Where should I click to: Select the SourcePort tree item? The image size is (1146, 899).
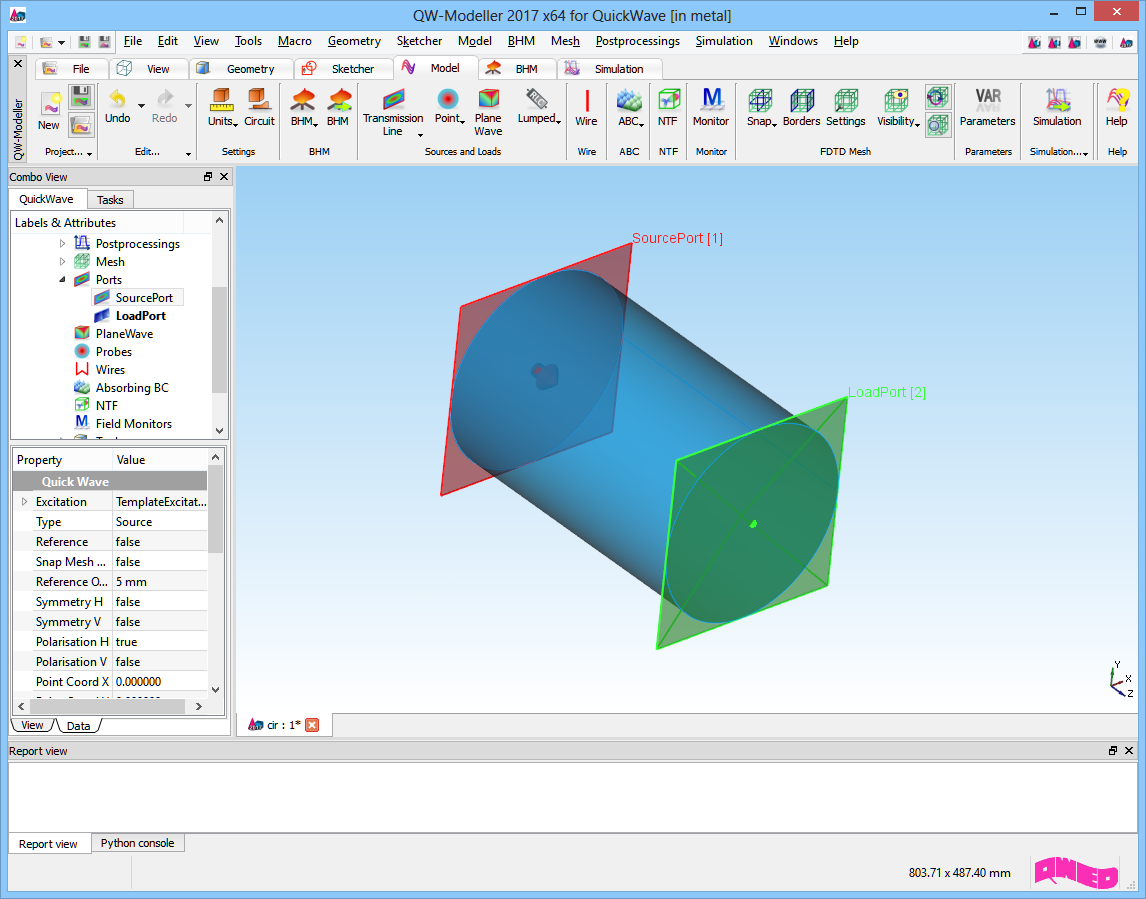[144, 297]
